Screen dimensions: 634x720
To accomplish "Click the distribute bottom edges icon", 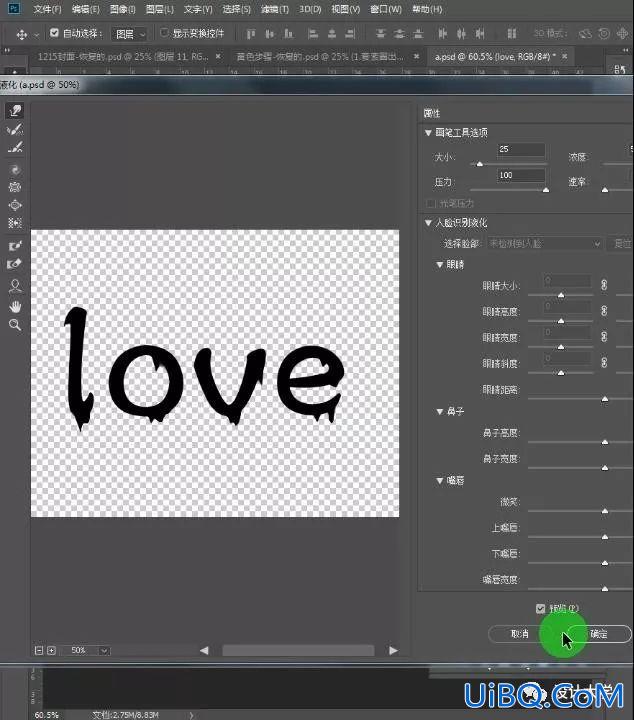I will coord(418,34).
